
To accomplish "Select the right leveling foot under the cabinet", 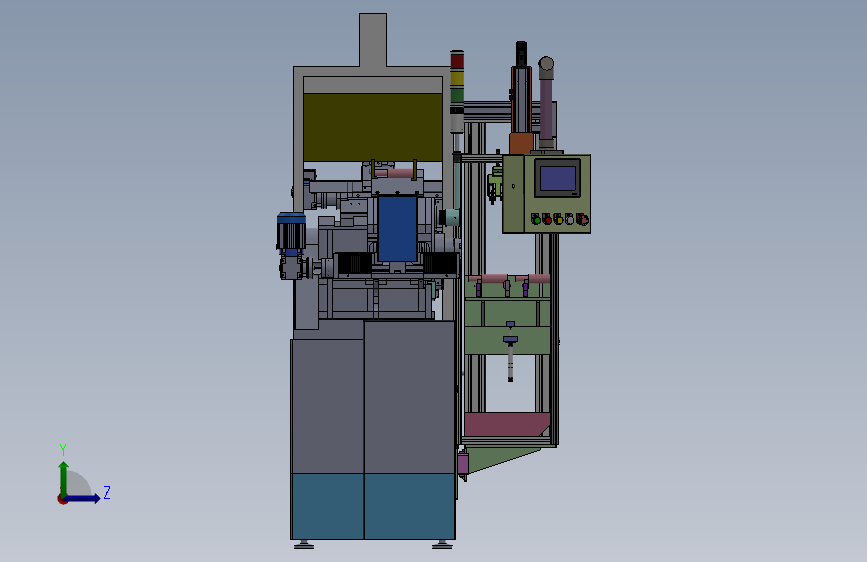I will (x=442, y=545).
